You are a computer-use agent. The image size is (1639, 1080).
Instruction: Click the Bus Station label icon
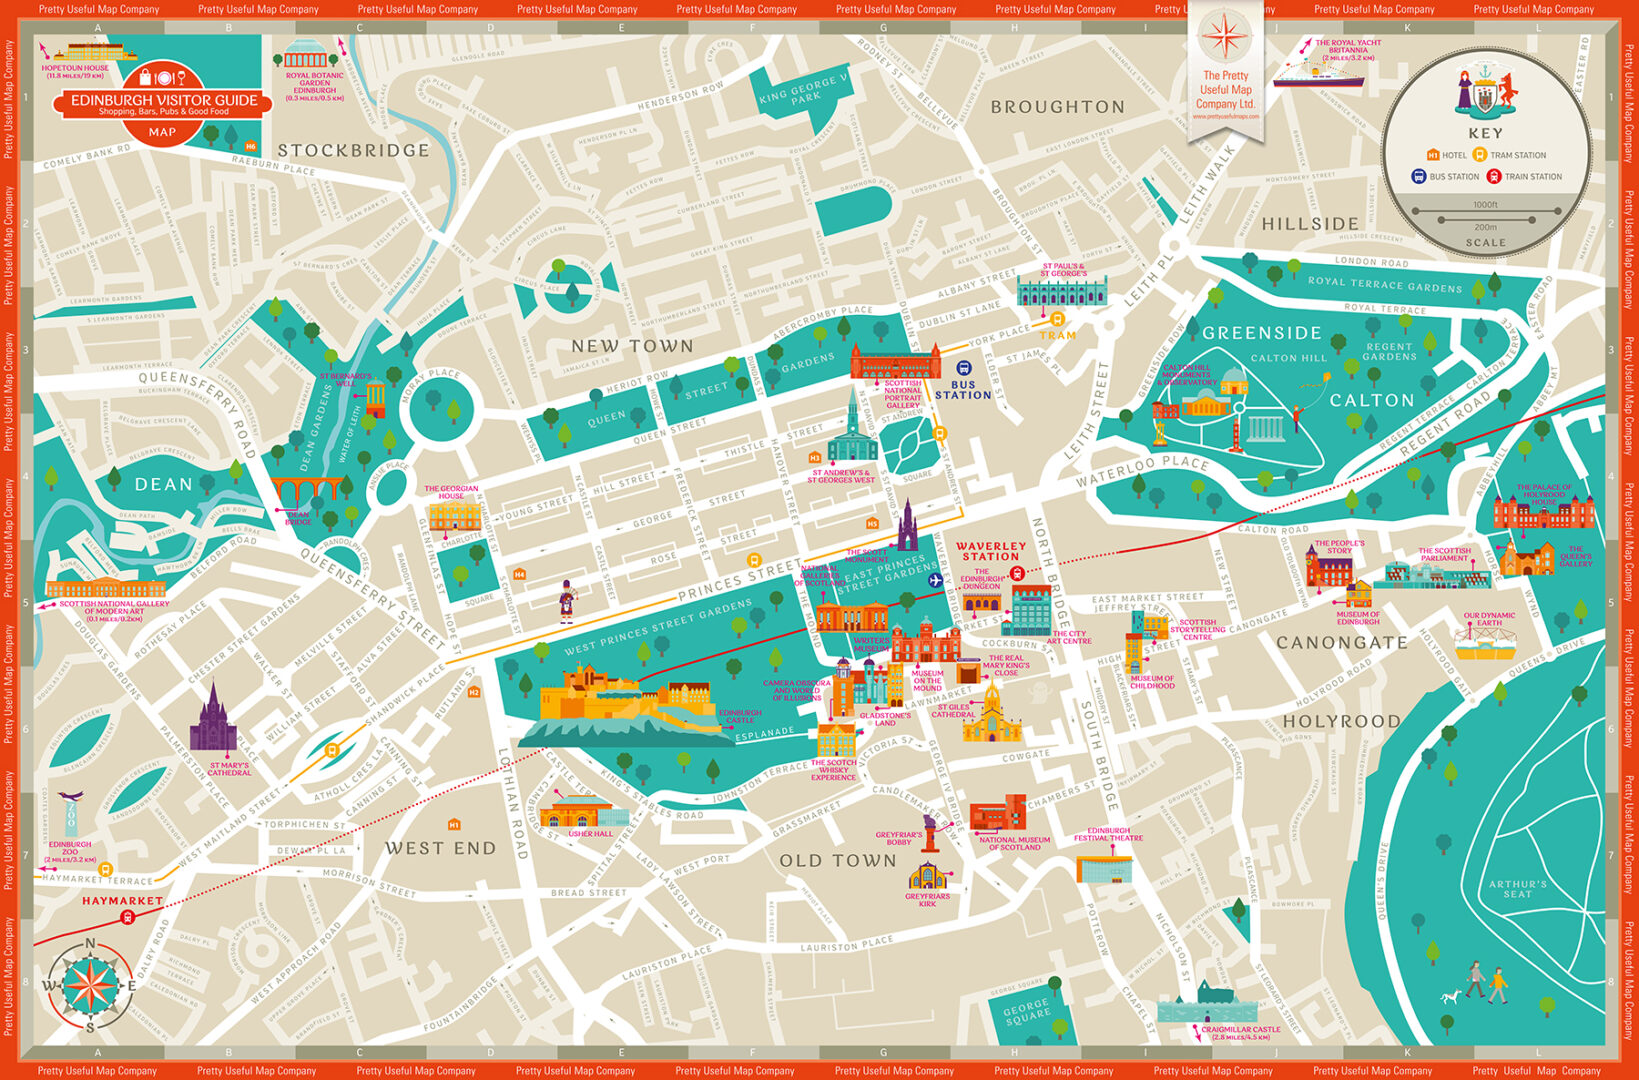click(x=964, y=369)
